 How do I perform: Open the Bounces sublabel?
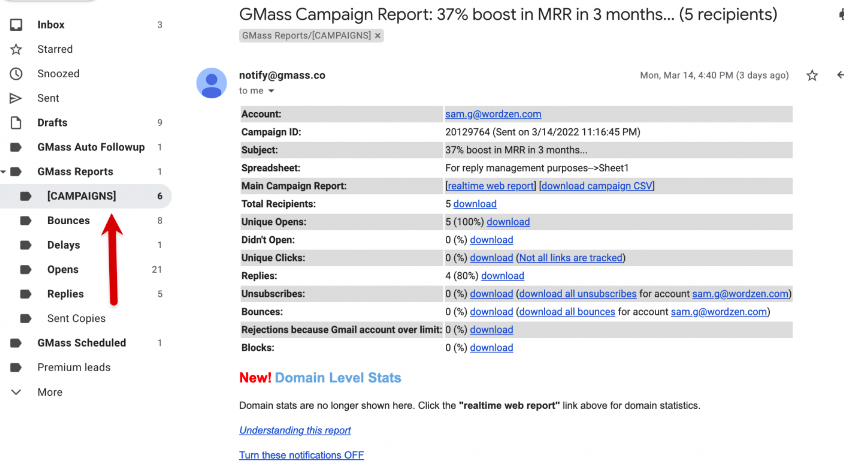click(68, 221)
